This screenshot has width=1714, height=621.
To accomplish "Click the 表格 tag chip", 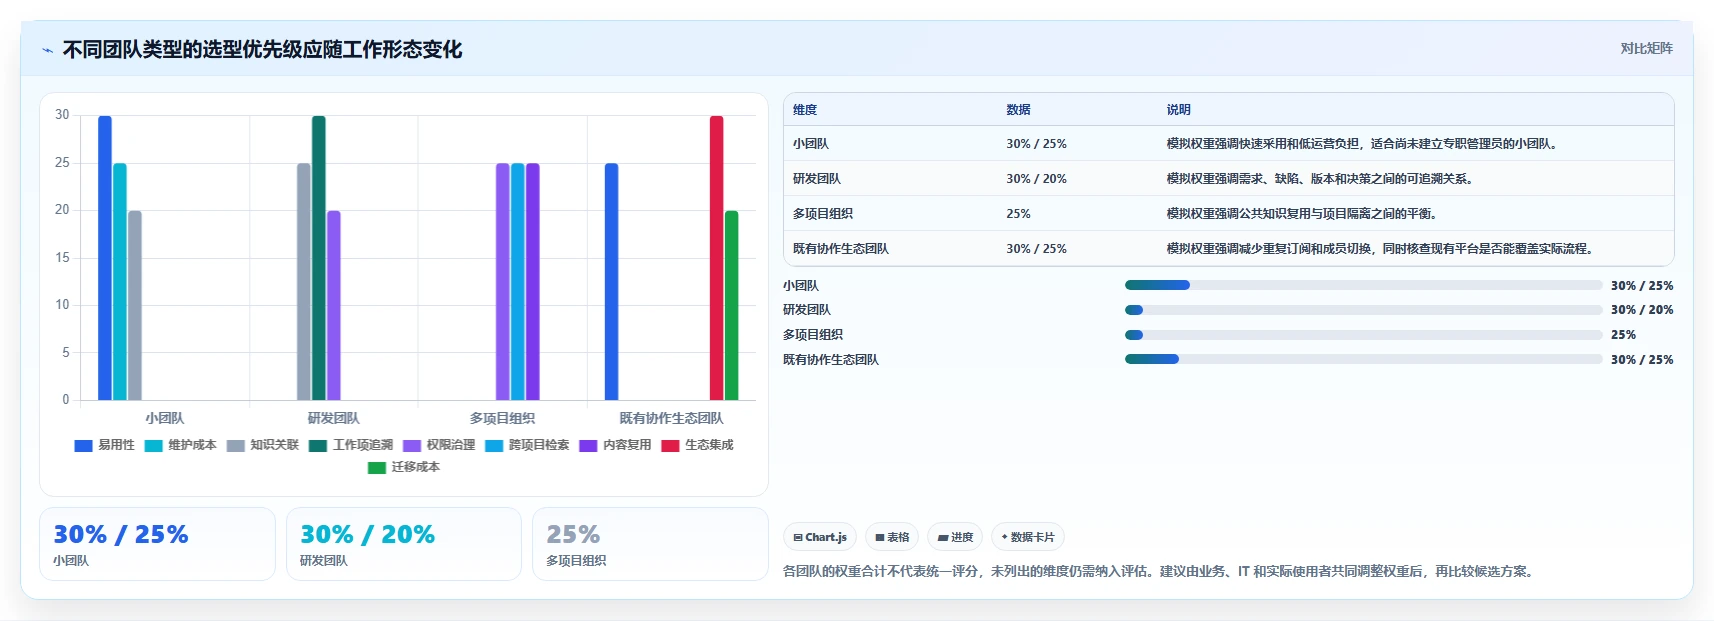I will (892, 537).
